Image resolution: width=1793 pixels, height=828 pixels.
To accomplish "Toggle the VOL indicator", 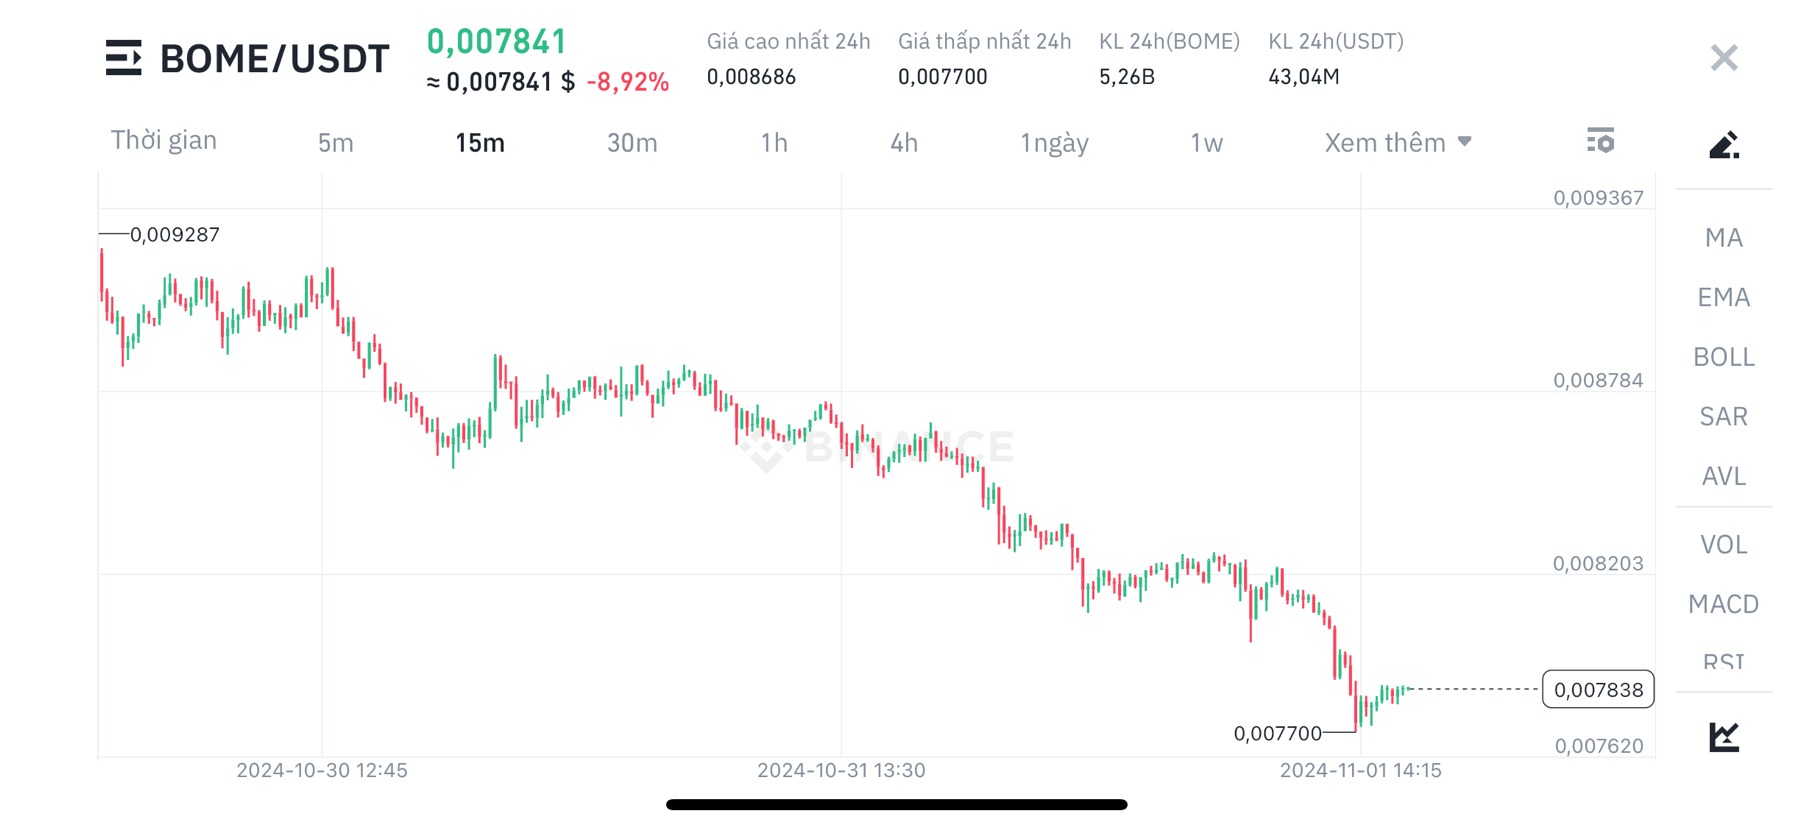I will [x=1724, y=544].
